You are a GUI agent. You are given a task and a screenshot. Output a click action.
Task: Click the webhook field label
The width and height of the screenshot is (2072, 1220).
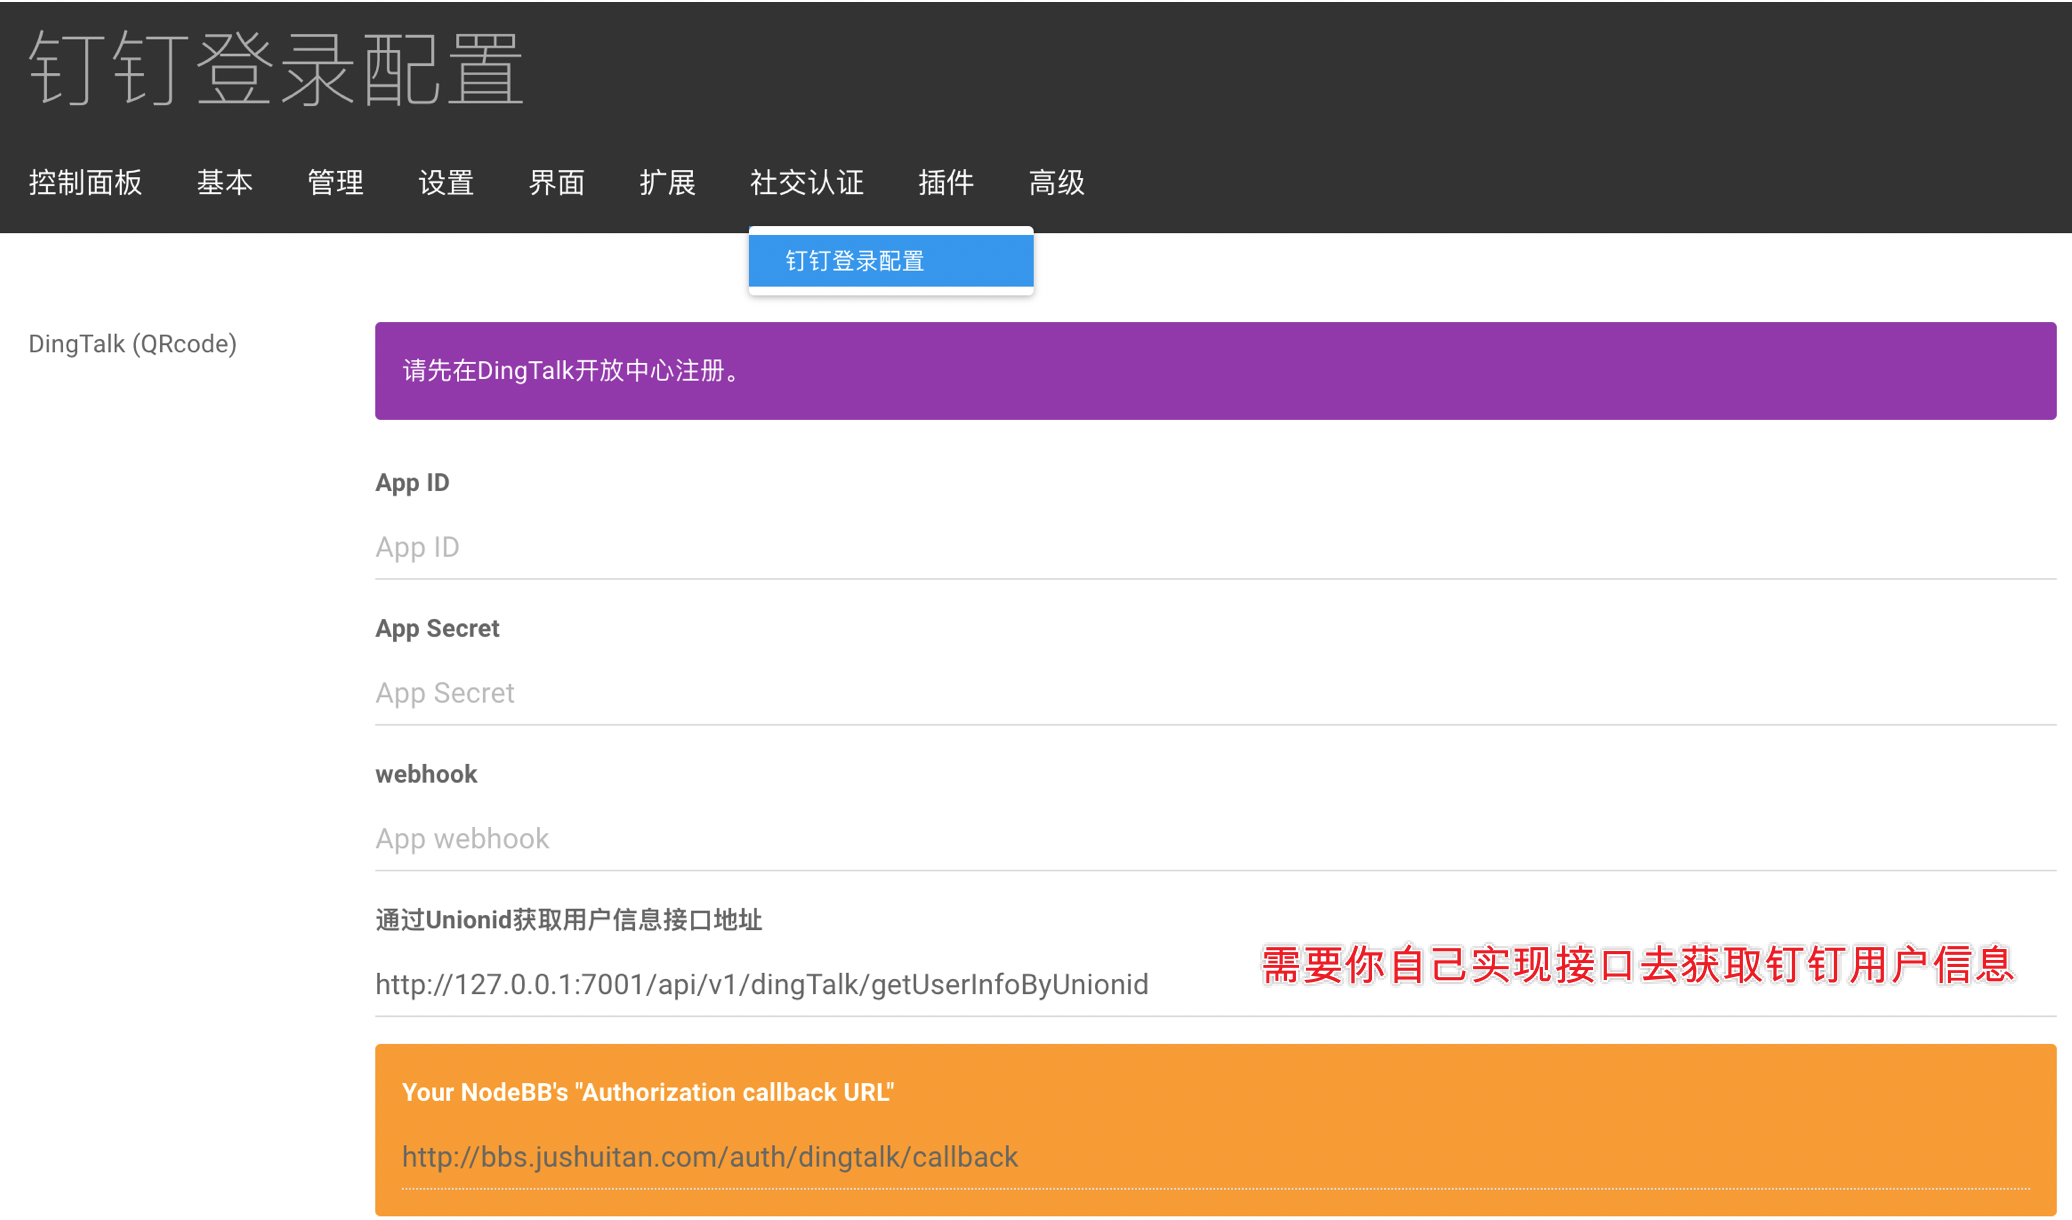(426, 774)
